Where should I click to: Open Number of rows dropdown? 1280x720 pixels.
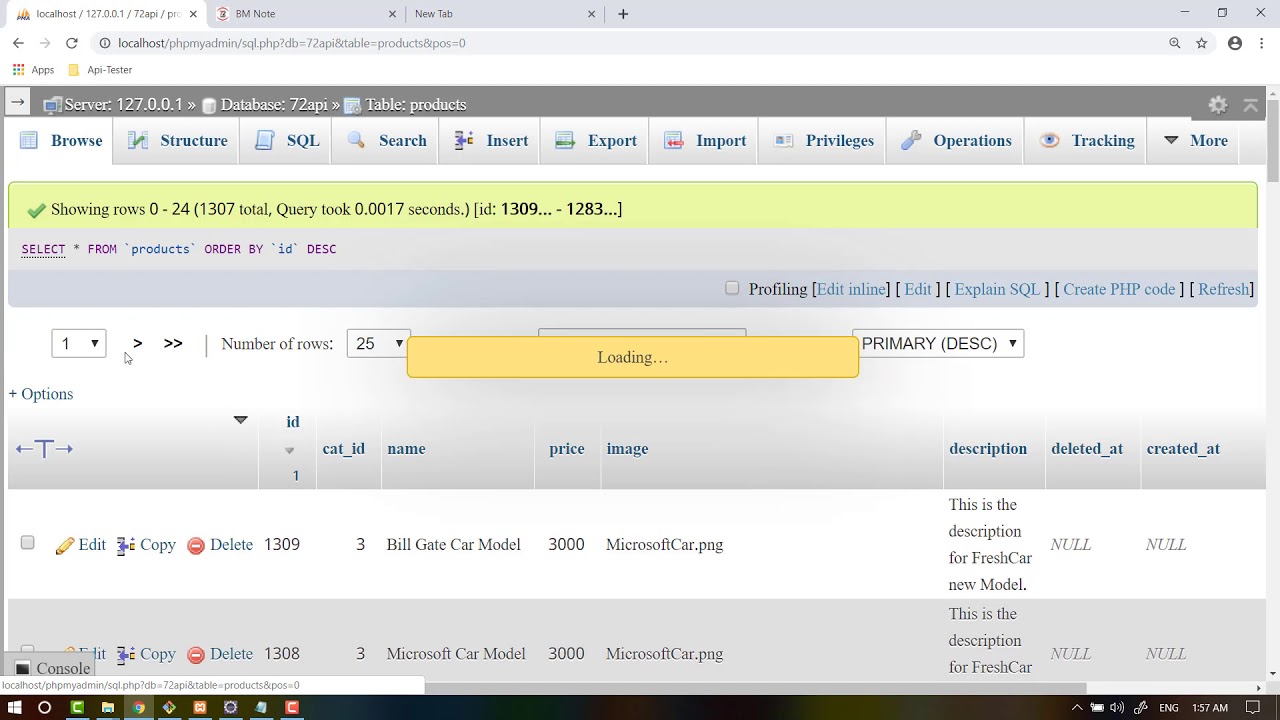pyautogui.click(x=378, y=343)
